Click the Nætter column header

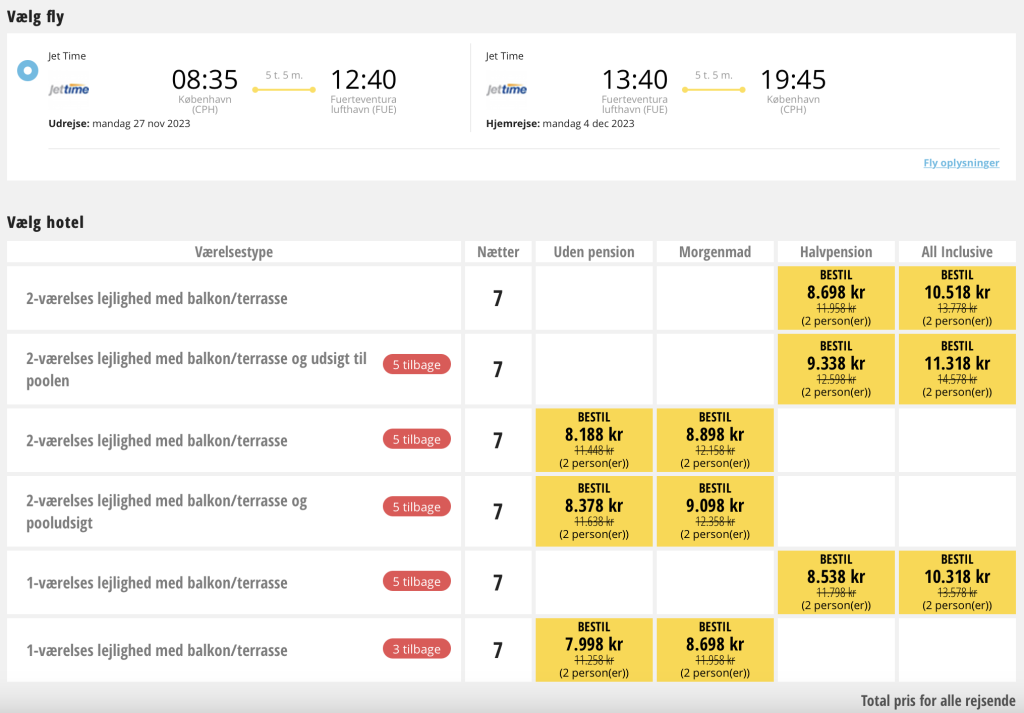pos(498,252)
